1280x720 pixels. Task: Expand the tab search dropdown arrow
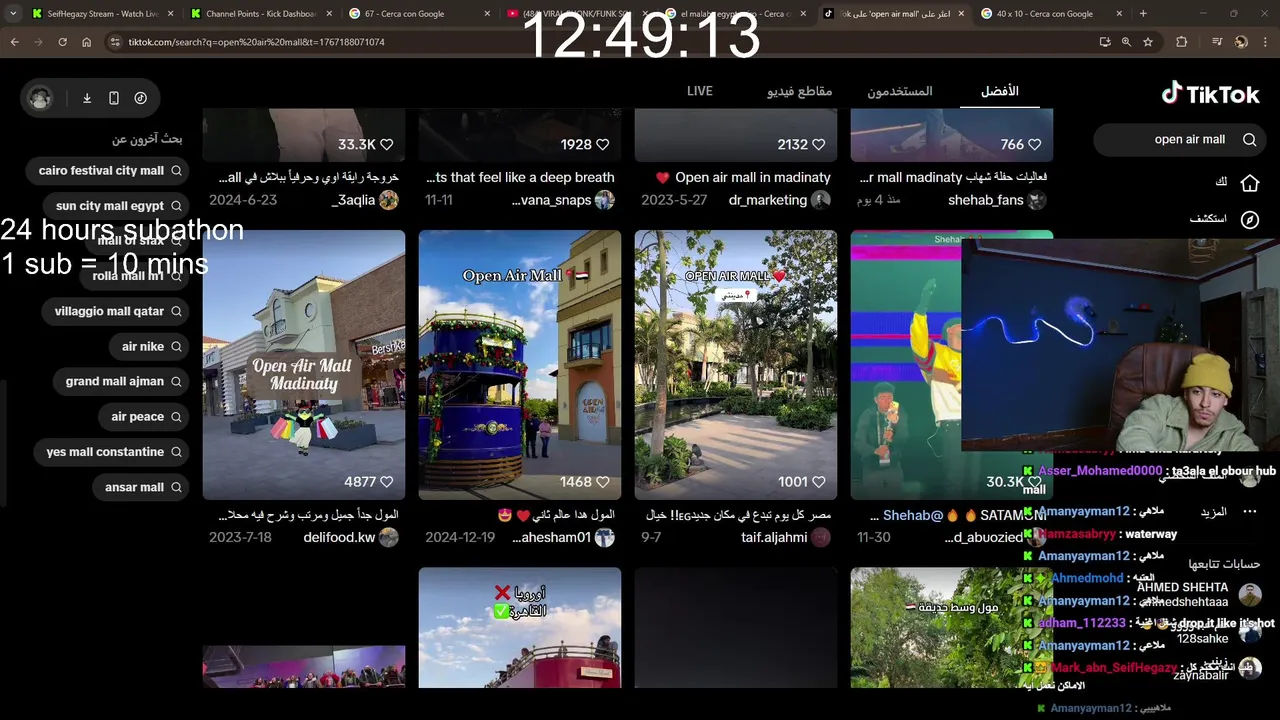[x=13, y=14]
